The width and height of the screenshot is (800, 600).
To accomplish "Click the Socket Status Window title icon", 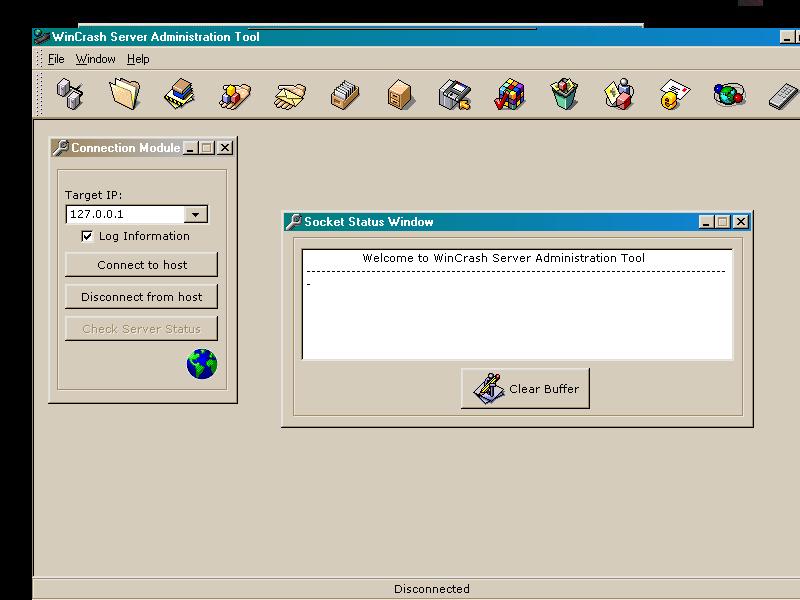I will tap(293, 221).
